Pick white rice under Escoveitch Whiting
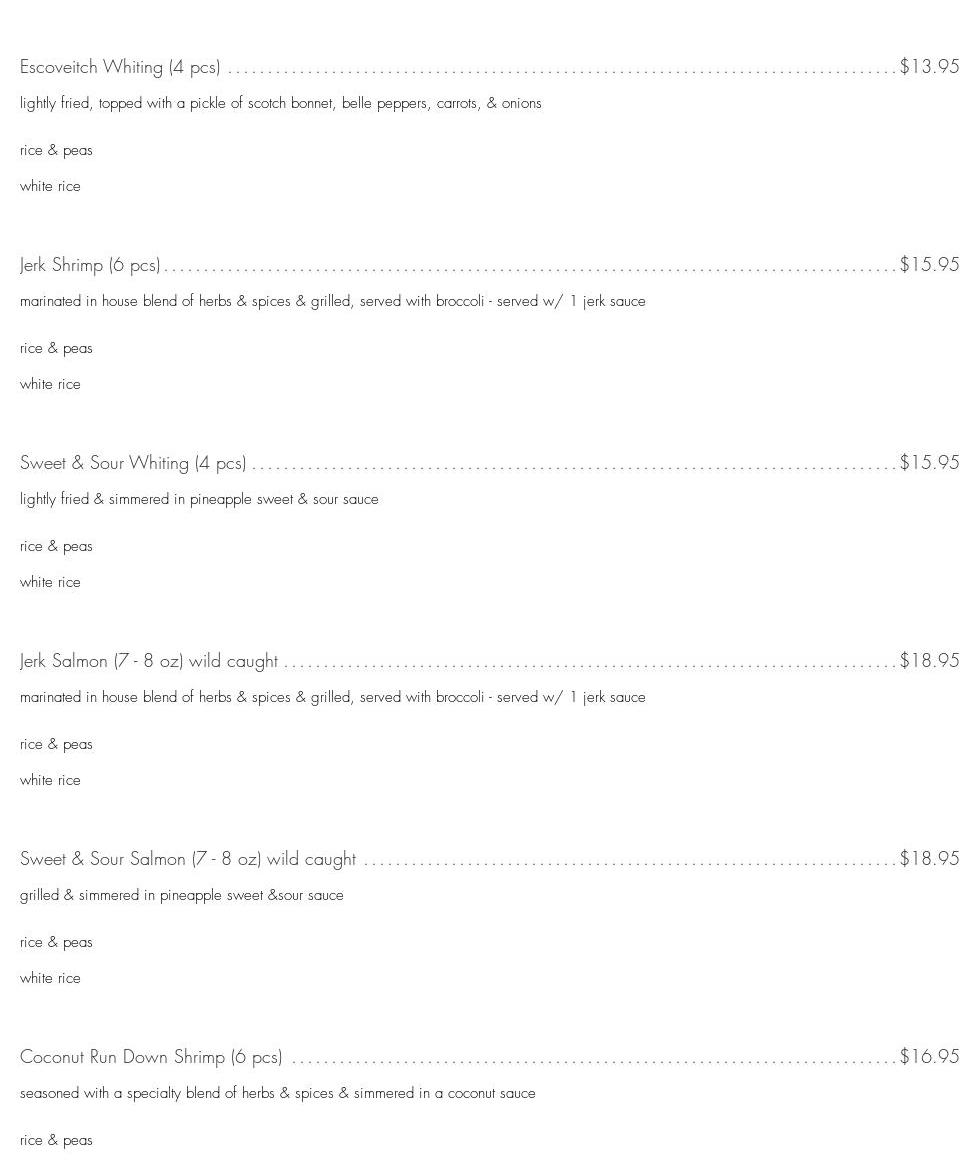This screenshot has width=965, height=1161. click(x=50, y=186)
